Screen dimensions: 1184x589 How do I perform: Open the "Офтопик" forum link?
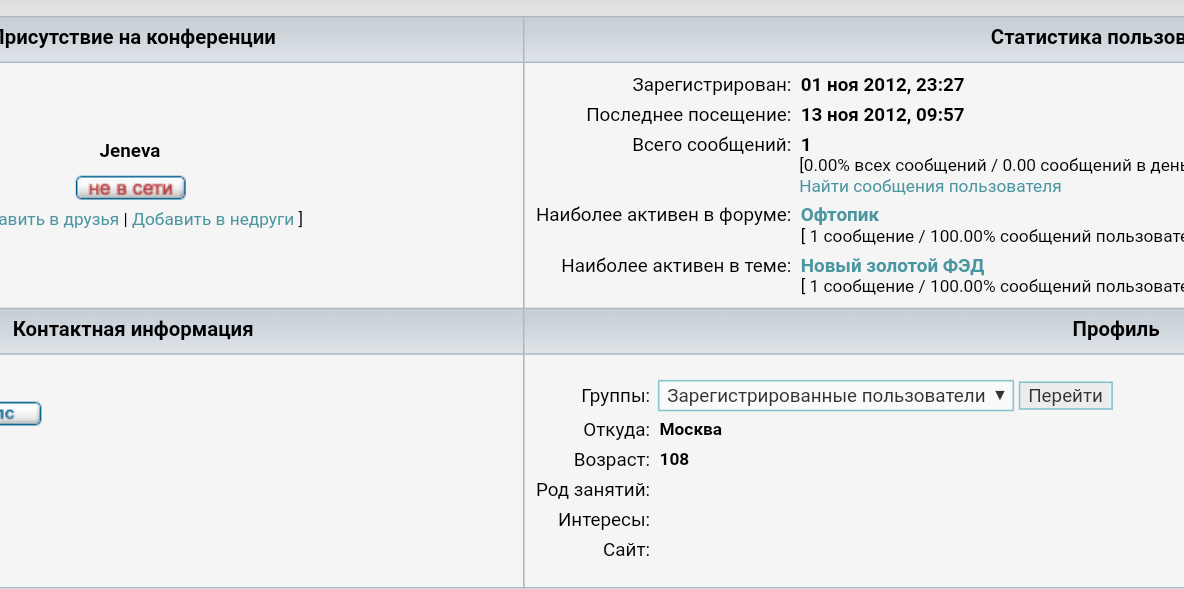pyautogui.click(x=840, y=215)
